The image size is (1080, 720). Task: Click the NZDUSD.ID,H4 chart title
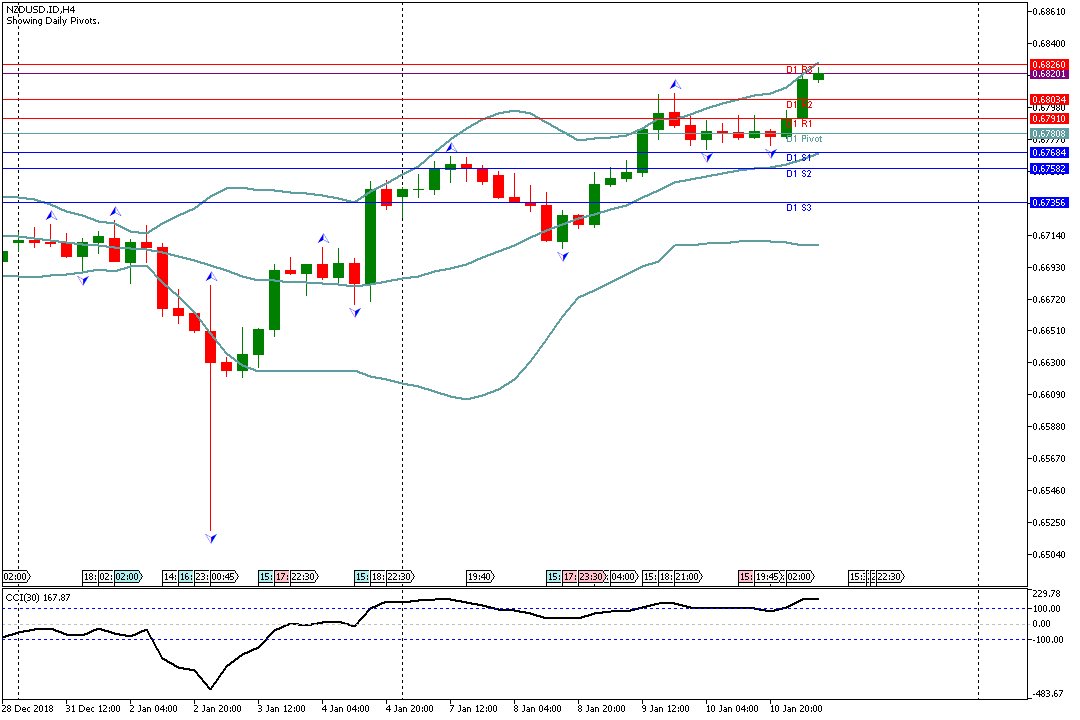41,10
